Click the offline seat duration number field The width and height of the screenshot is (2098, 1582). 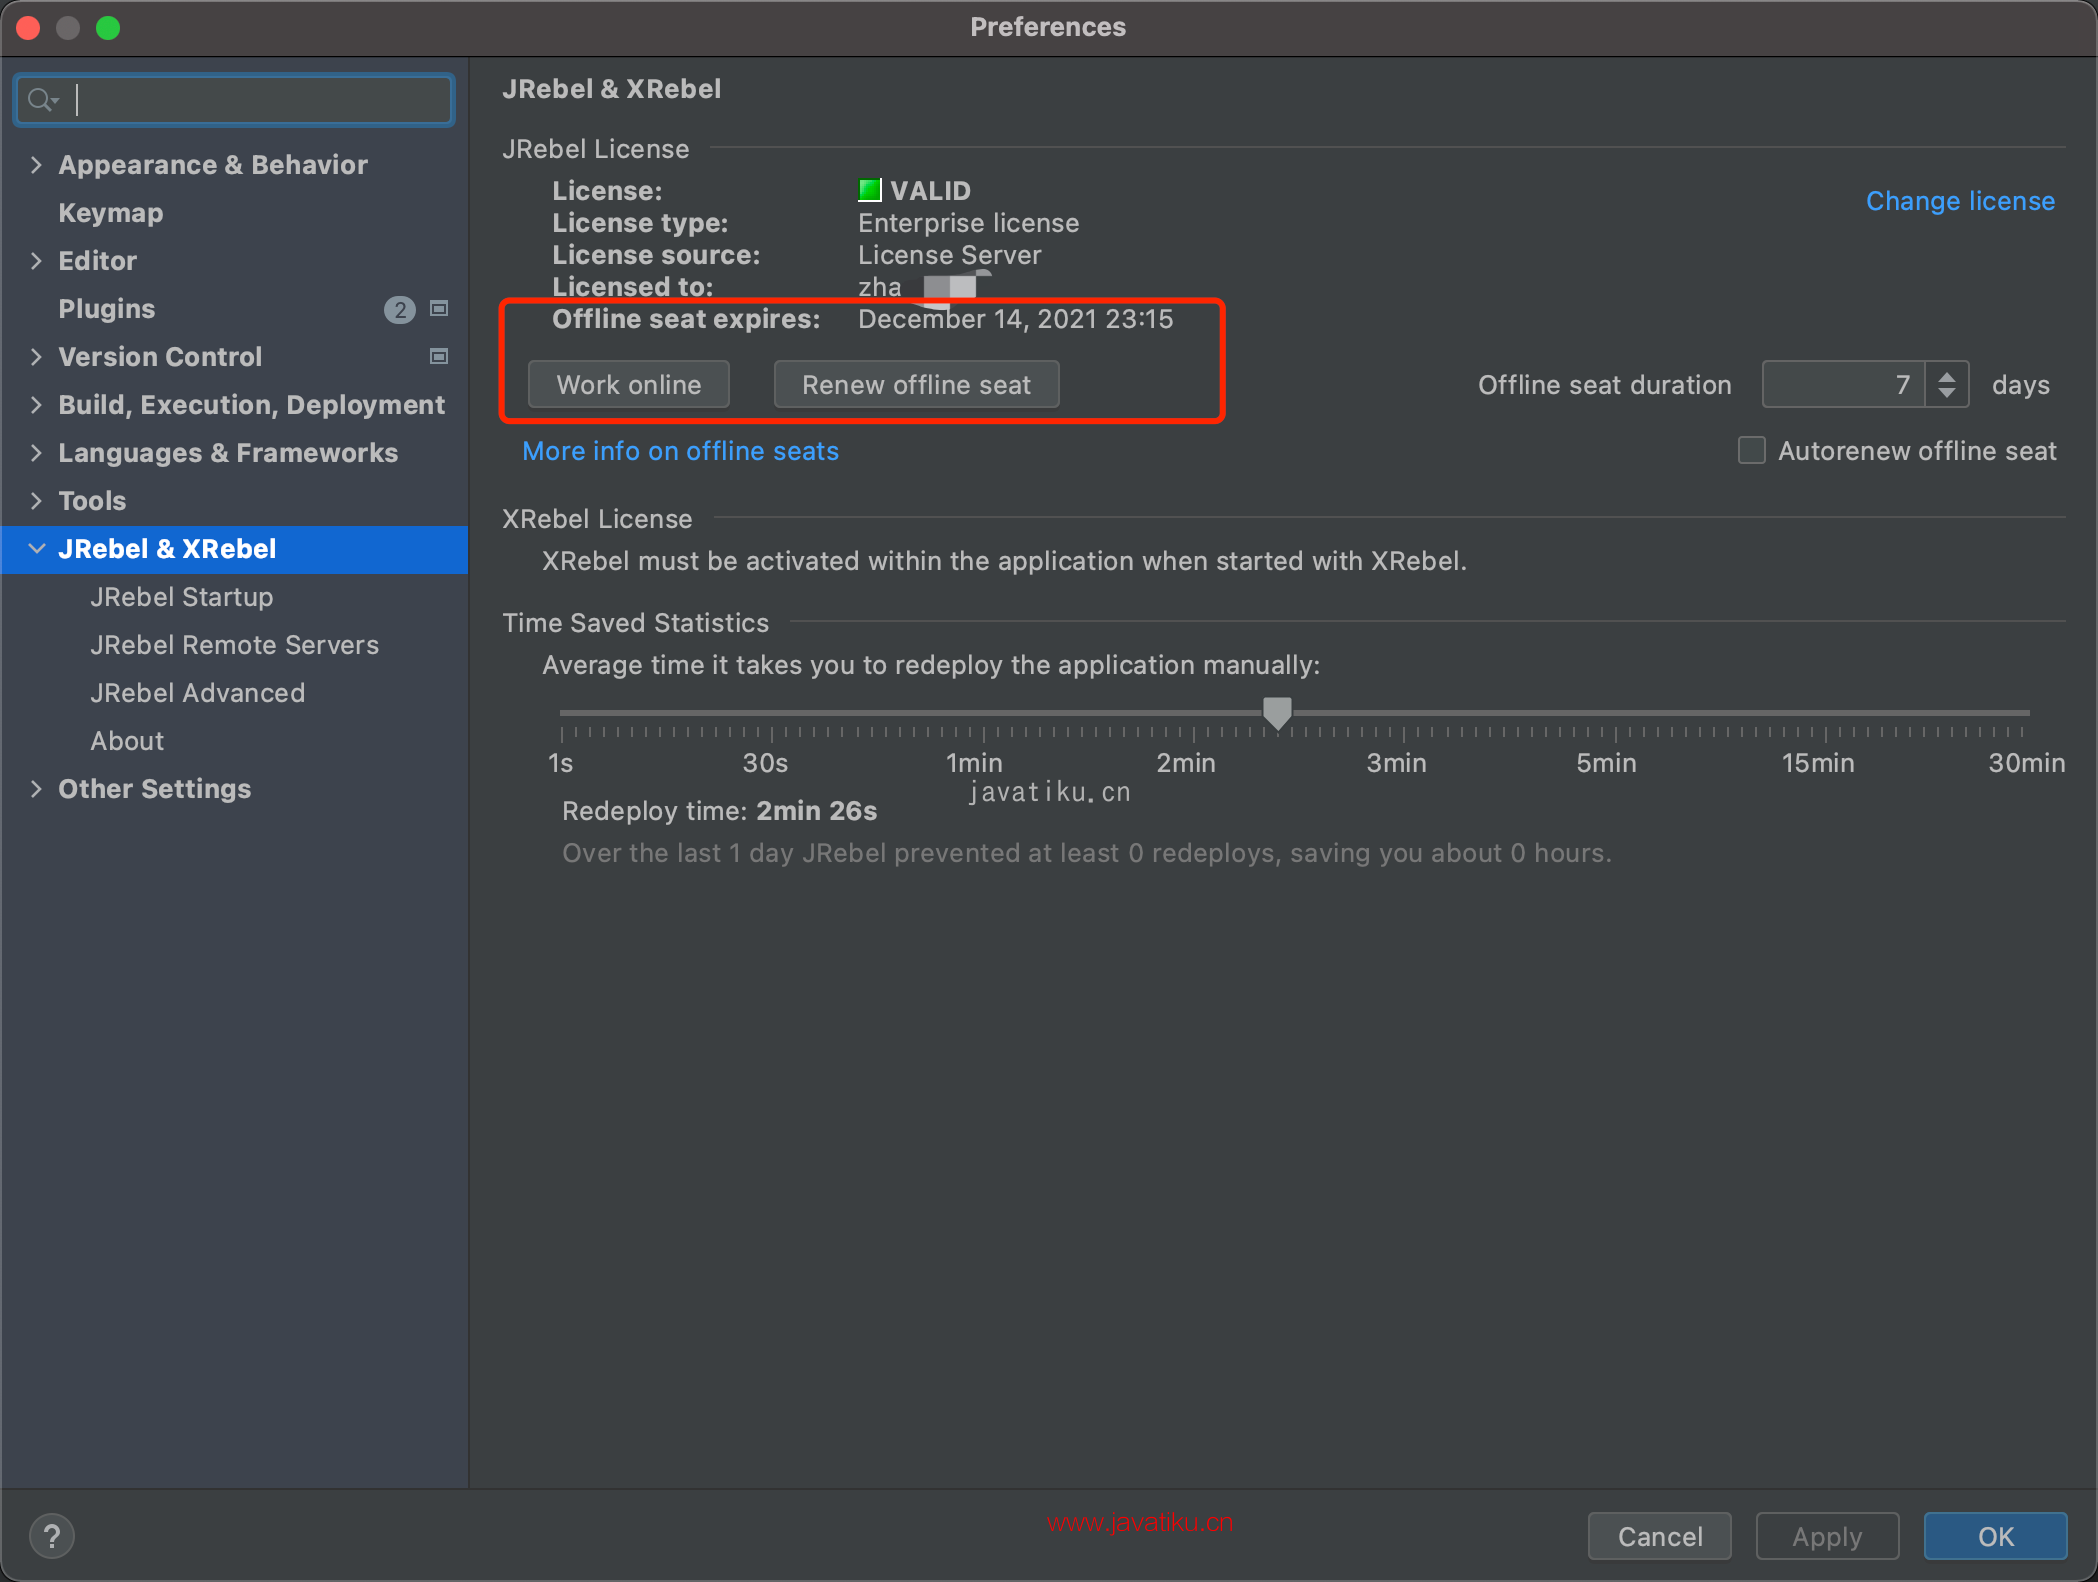tap(1843, 385)
